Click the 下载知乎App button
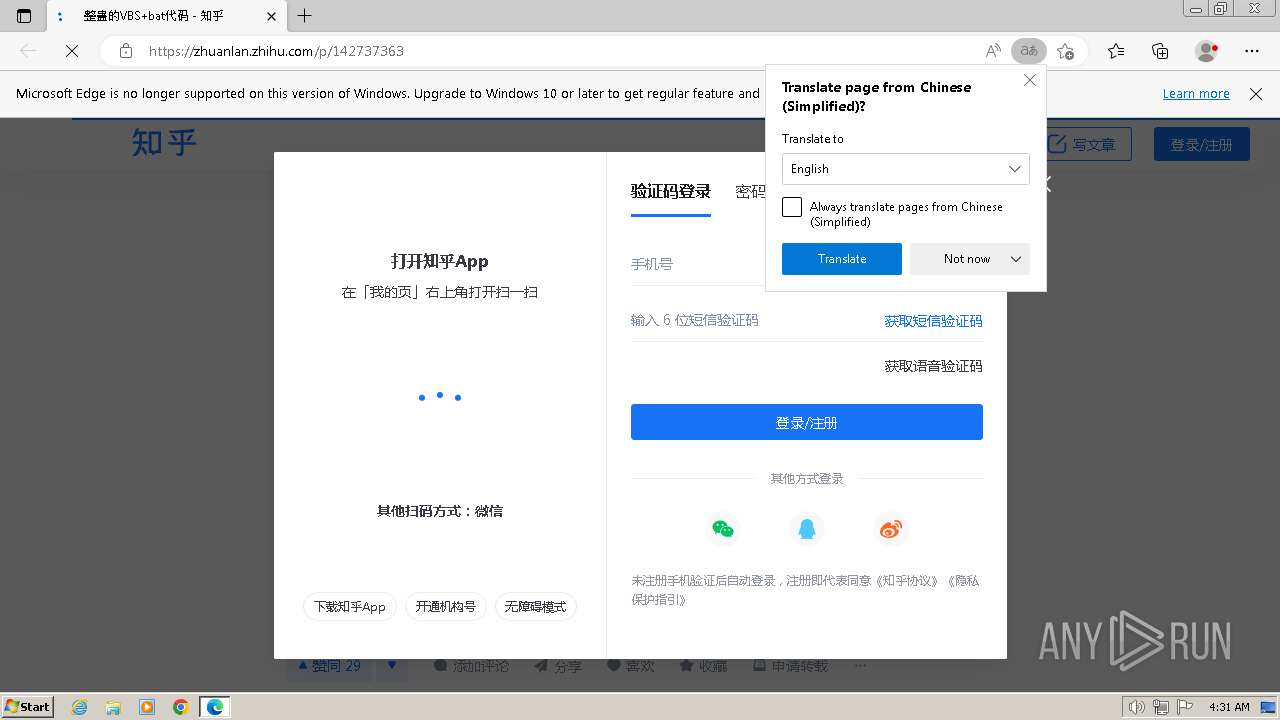 [350, 607]
